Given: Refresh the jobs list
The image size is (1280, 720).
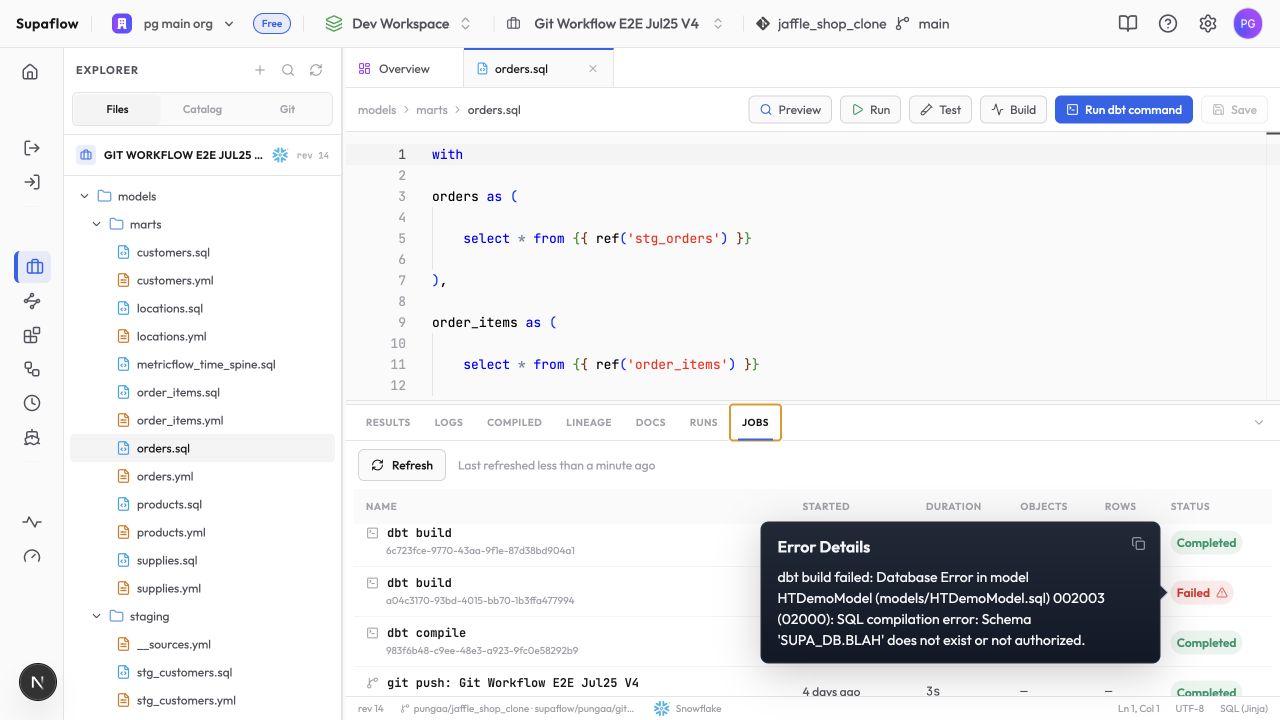Looking at the screenshot, I should click(x=402, y=465).
